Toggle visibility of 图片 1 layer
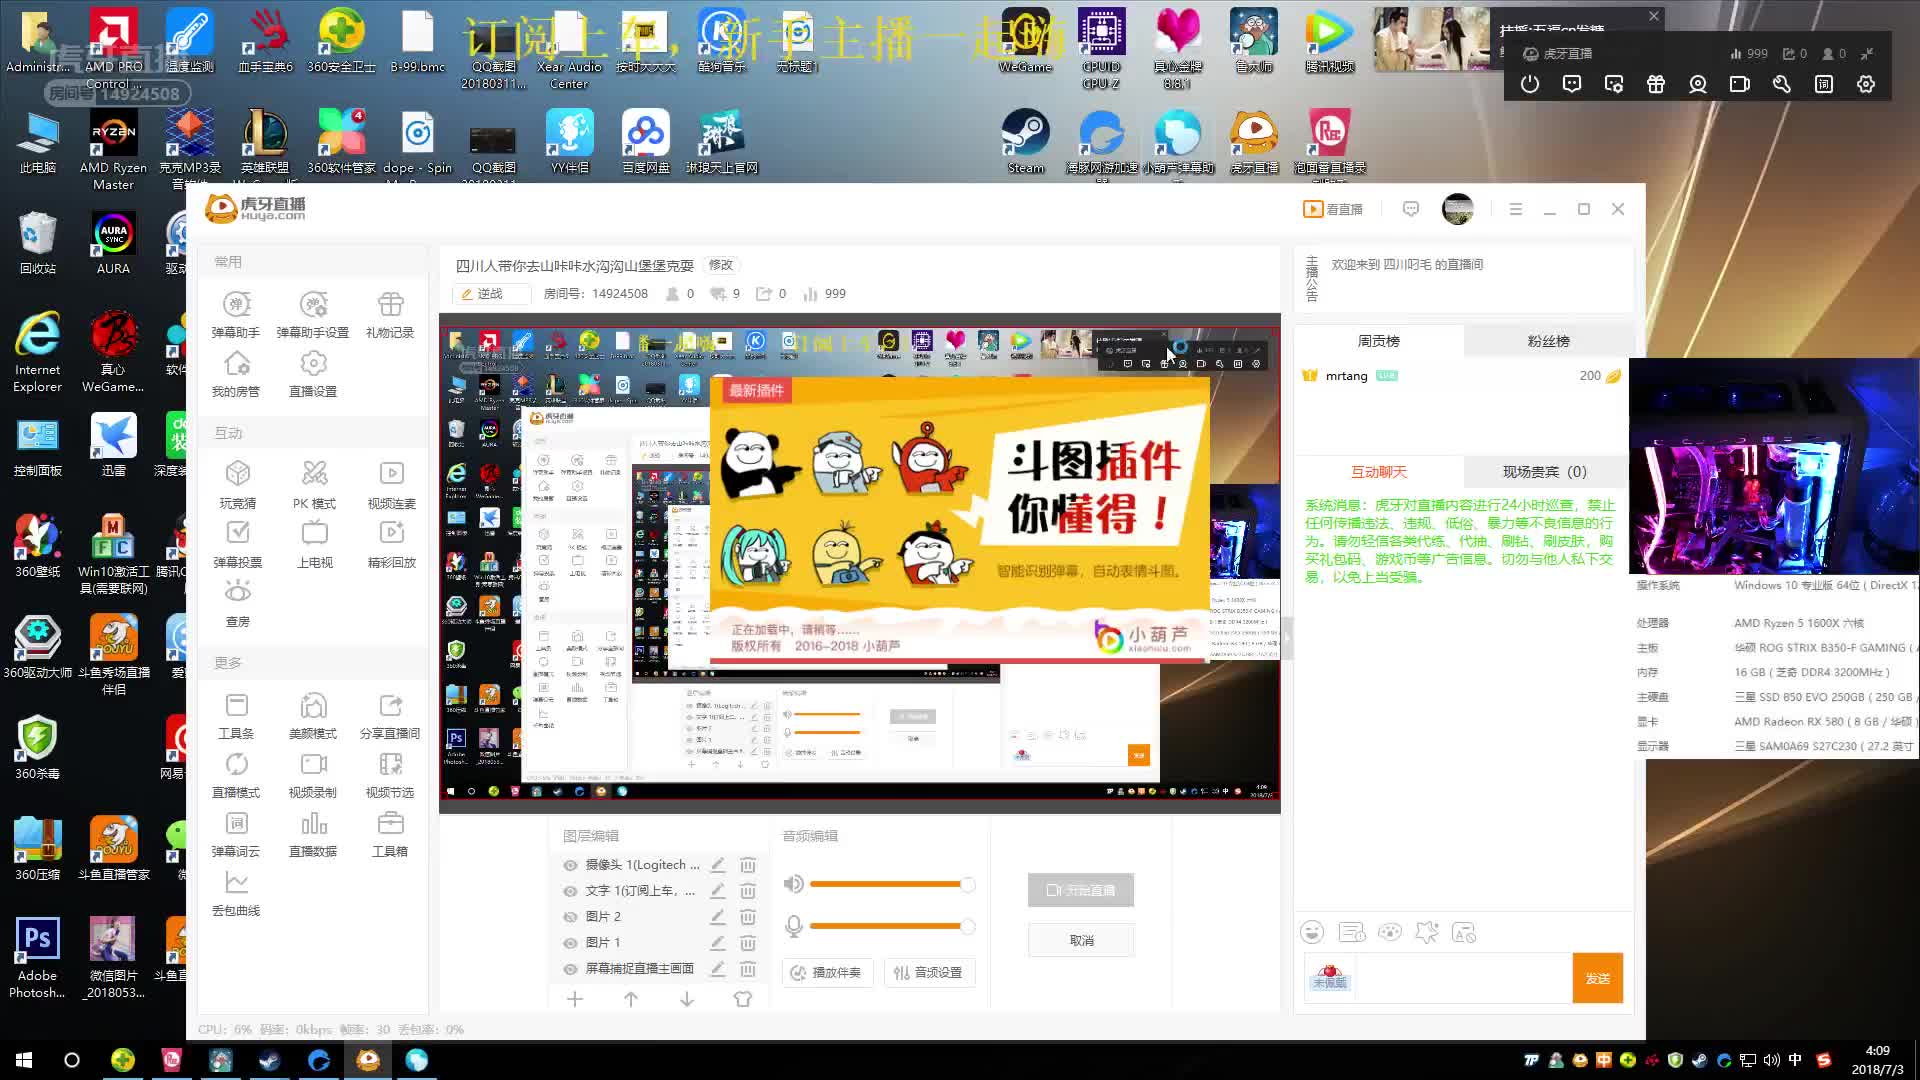 [570, 943]
